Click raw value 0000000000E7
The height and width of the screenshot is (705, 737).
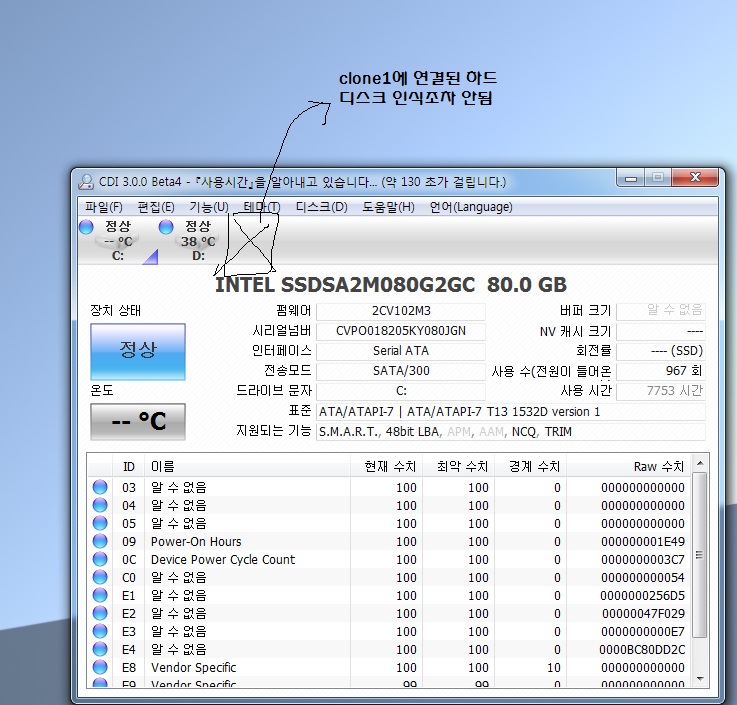point(643,631)
